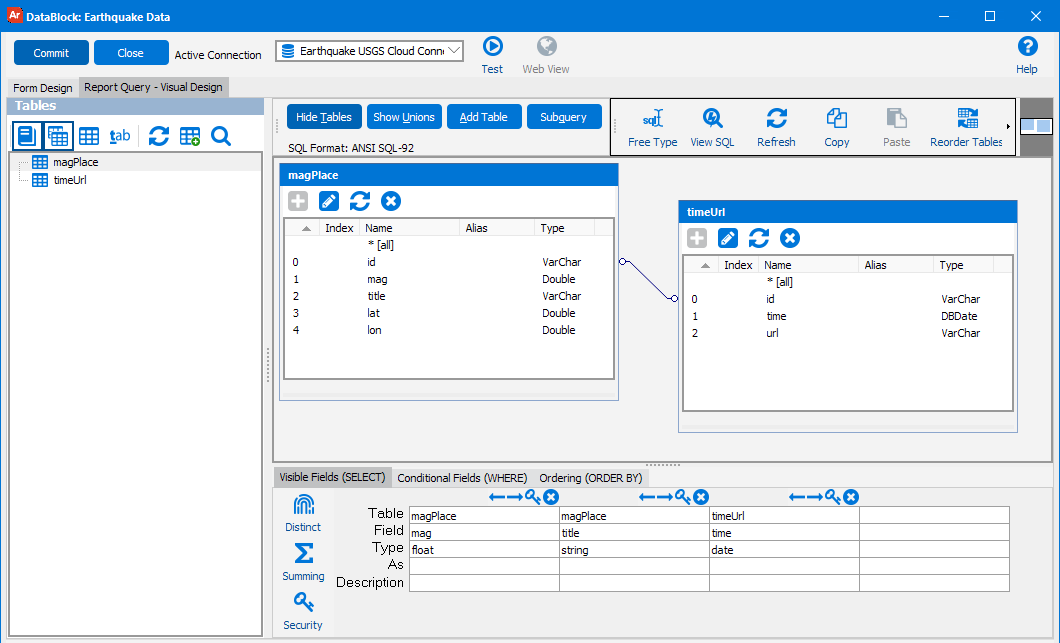Click the Summing sigma icon
The width and height of the screenshot is (1060, 643).
click(304, 553)
